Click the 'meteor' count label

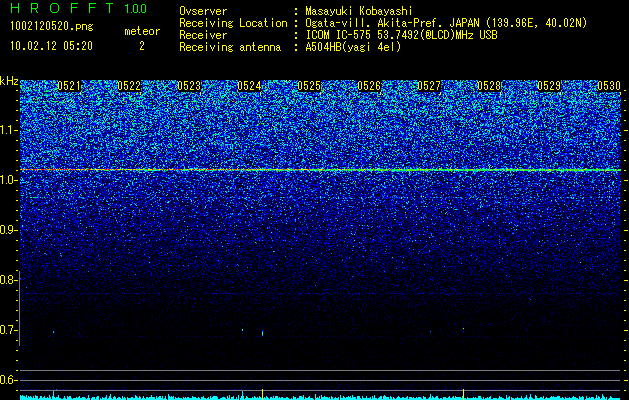click(142, 31)
